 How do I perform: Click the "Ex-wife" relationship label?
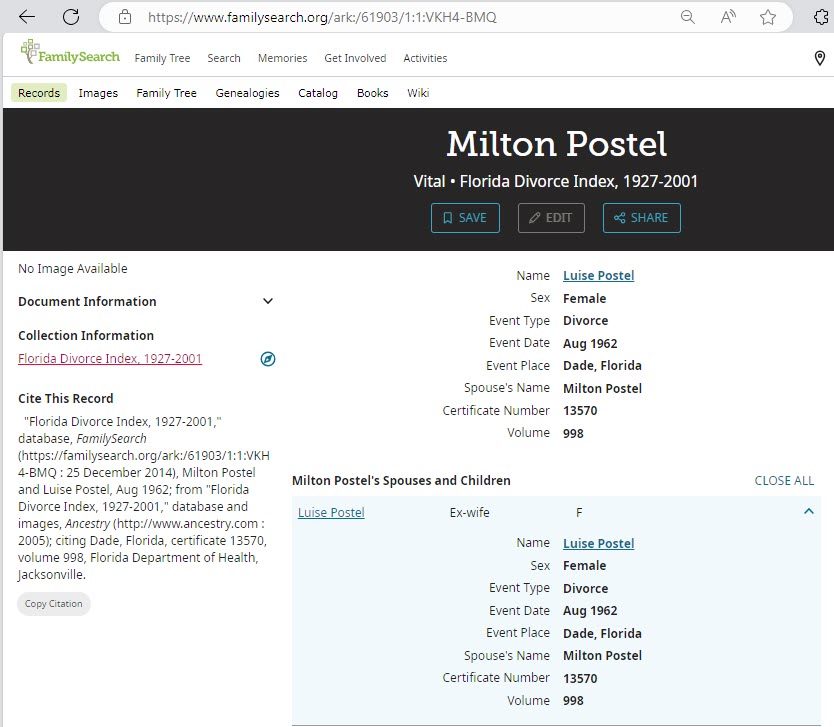coord(470,513)
